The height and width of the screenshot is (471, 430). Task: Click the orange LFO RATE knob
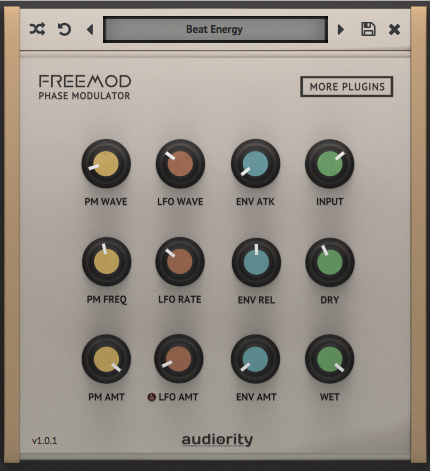tap(180, 262)
